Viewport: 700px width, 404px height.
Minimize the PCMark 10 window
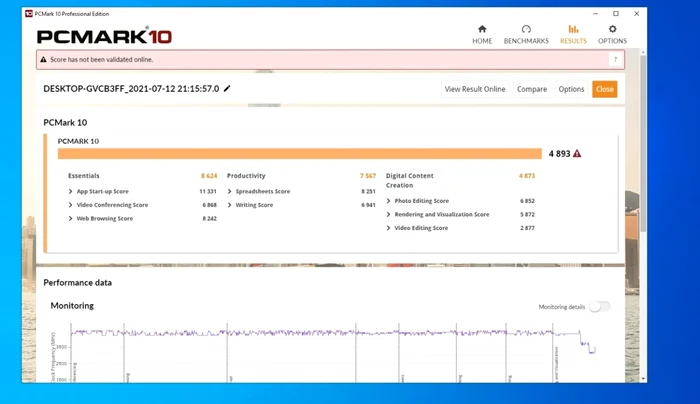(x=596, y=13)
